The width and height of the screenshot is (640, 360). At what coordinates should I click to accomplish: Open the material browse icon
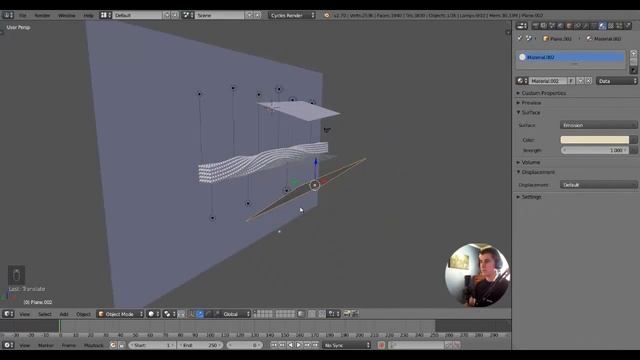pyautogui.click(x=522, y=81)
